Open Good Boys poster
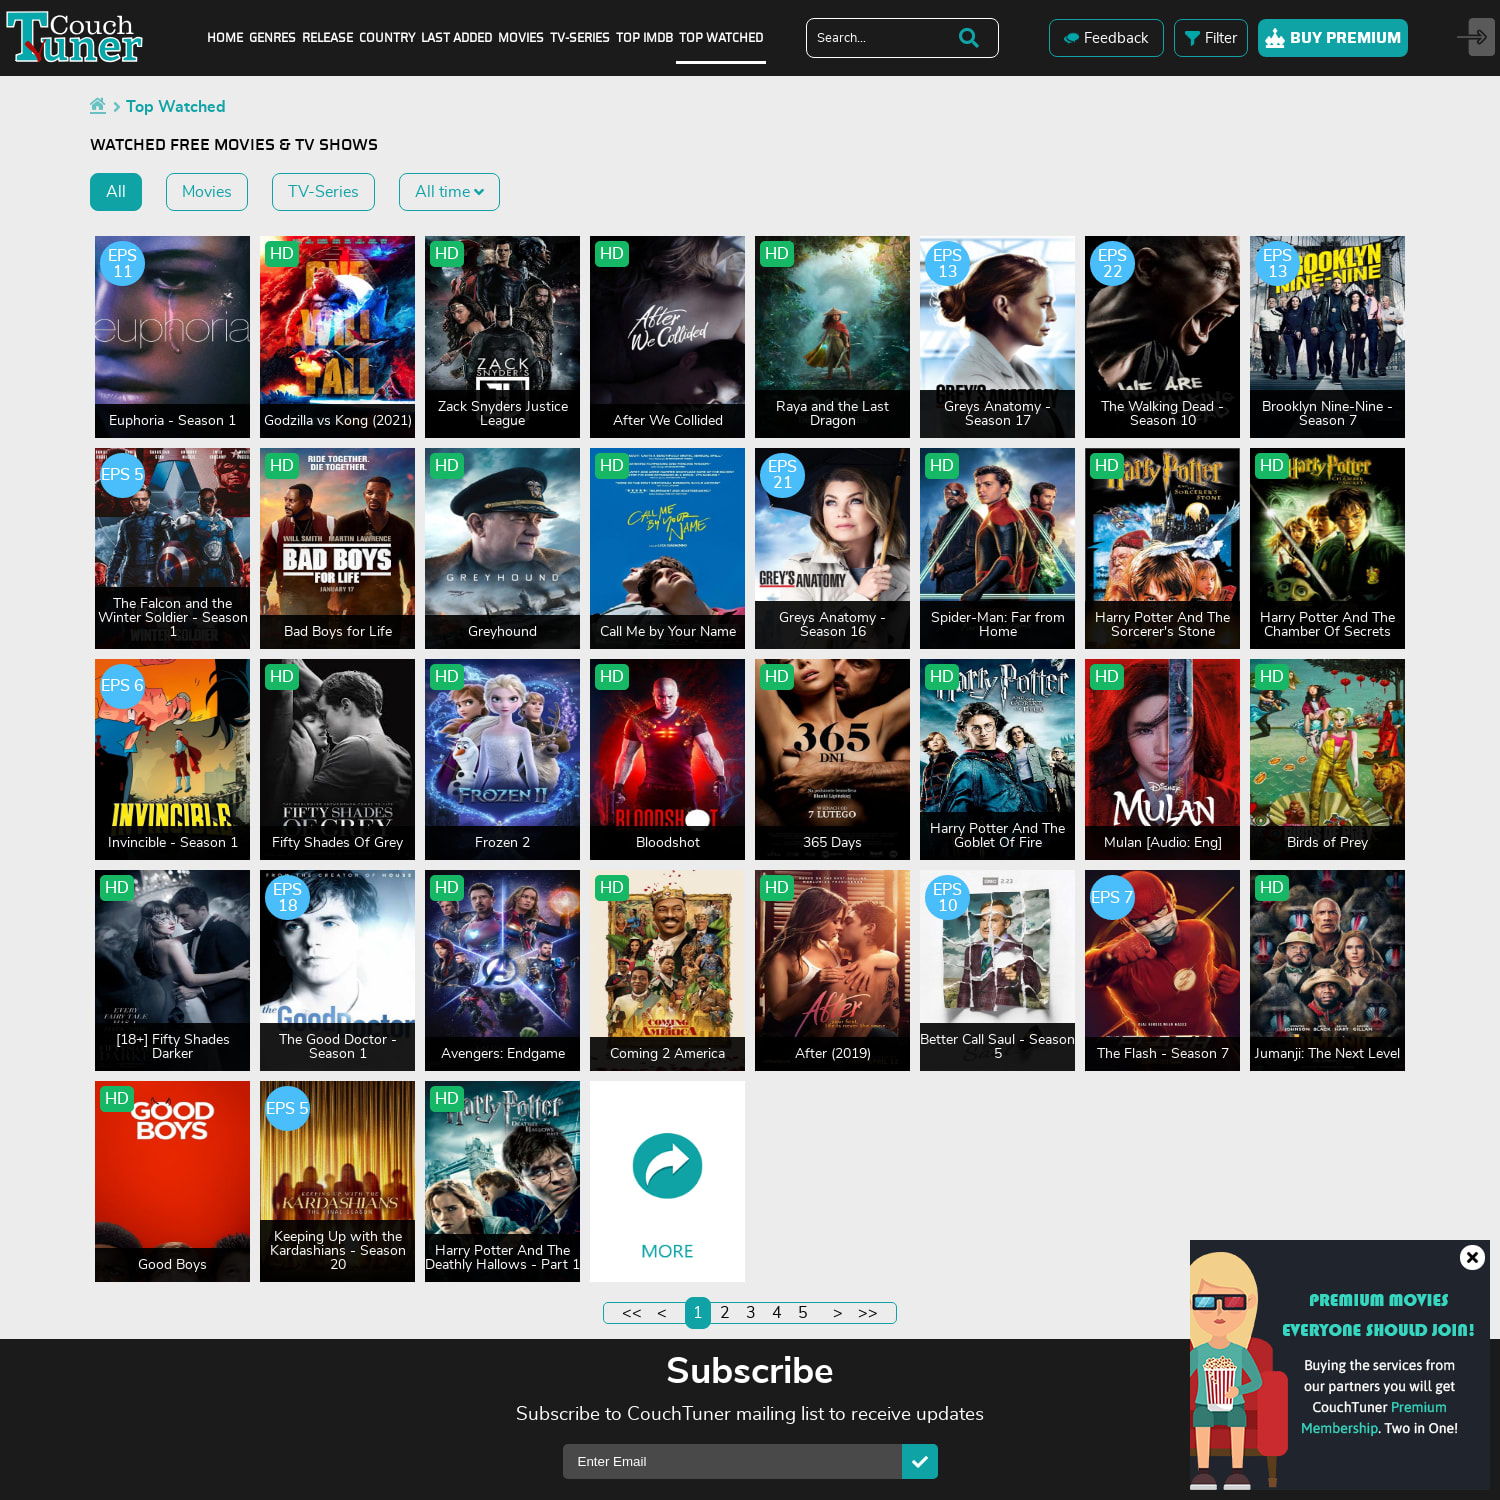The width and height of the screenshot is (1500, 1500). pos(172,1181)
